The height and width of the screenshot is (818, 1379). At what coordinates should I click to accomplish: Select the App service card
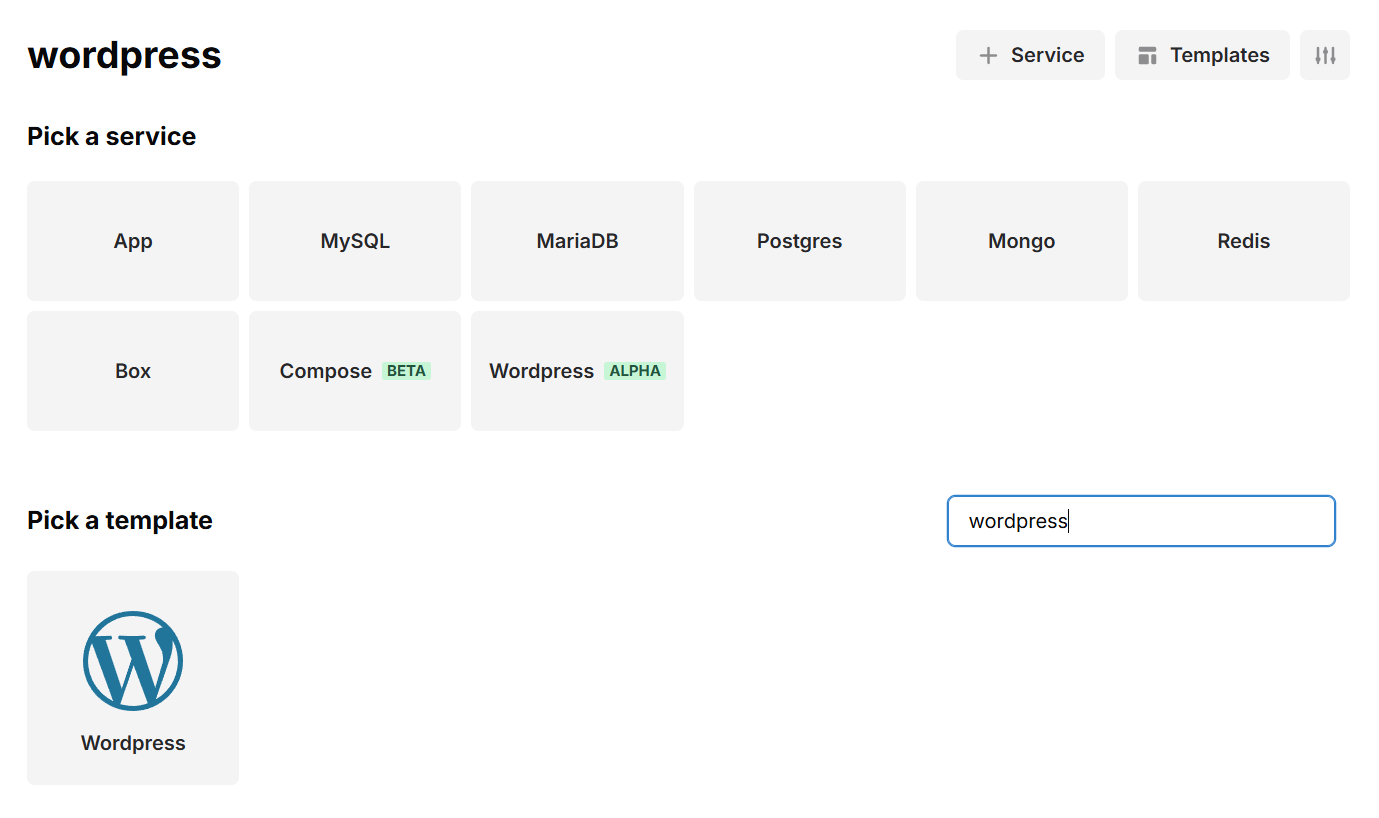pos(133,241)
